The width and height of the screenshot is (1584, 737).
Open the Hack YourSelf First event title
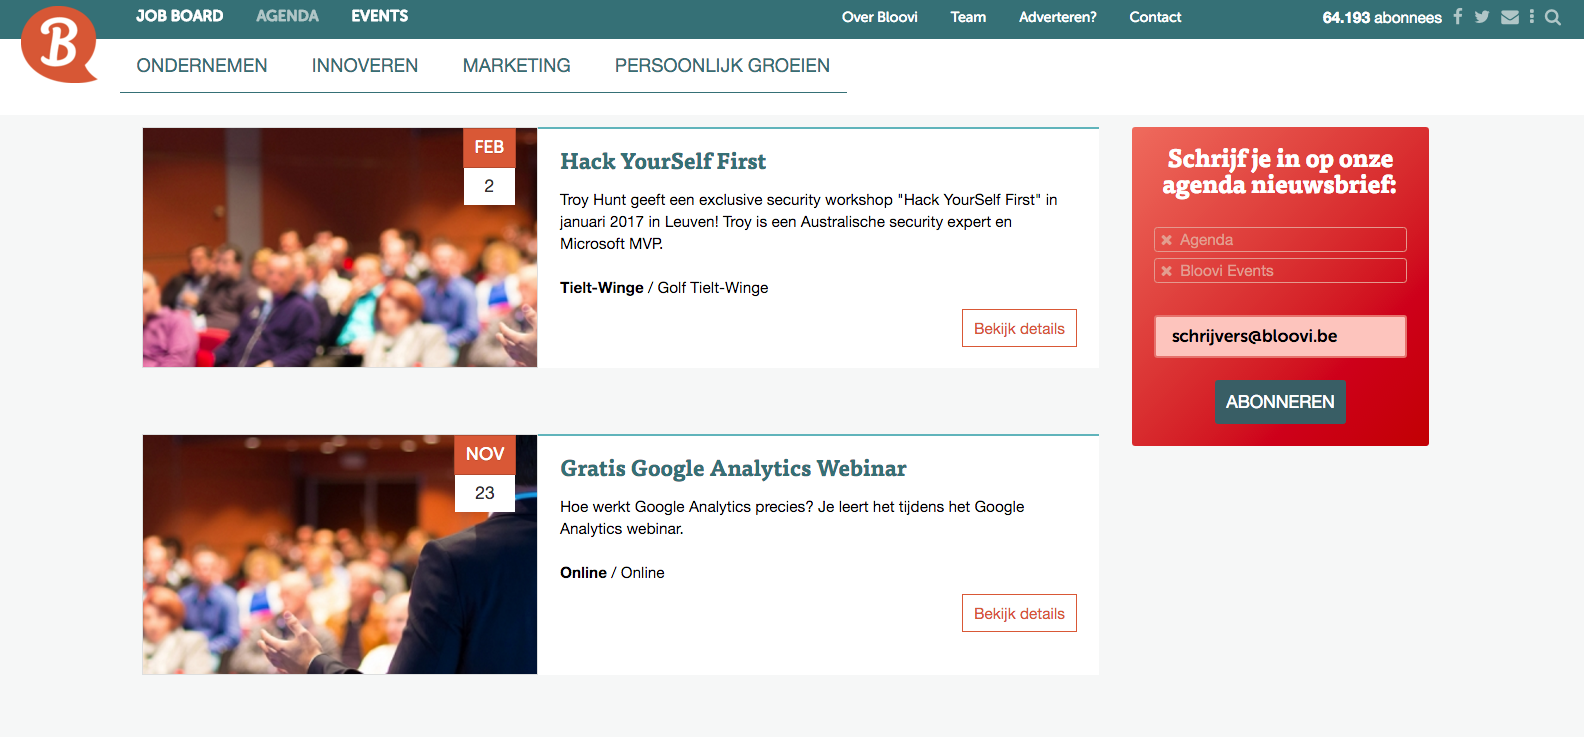point(663,162)
